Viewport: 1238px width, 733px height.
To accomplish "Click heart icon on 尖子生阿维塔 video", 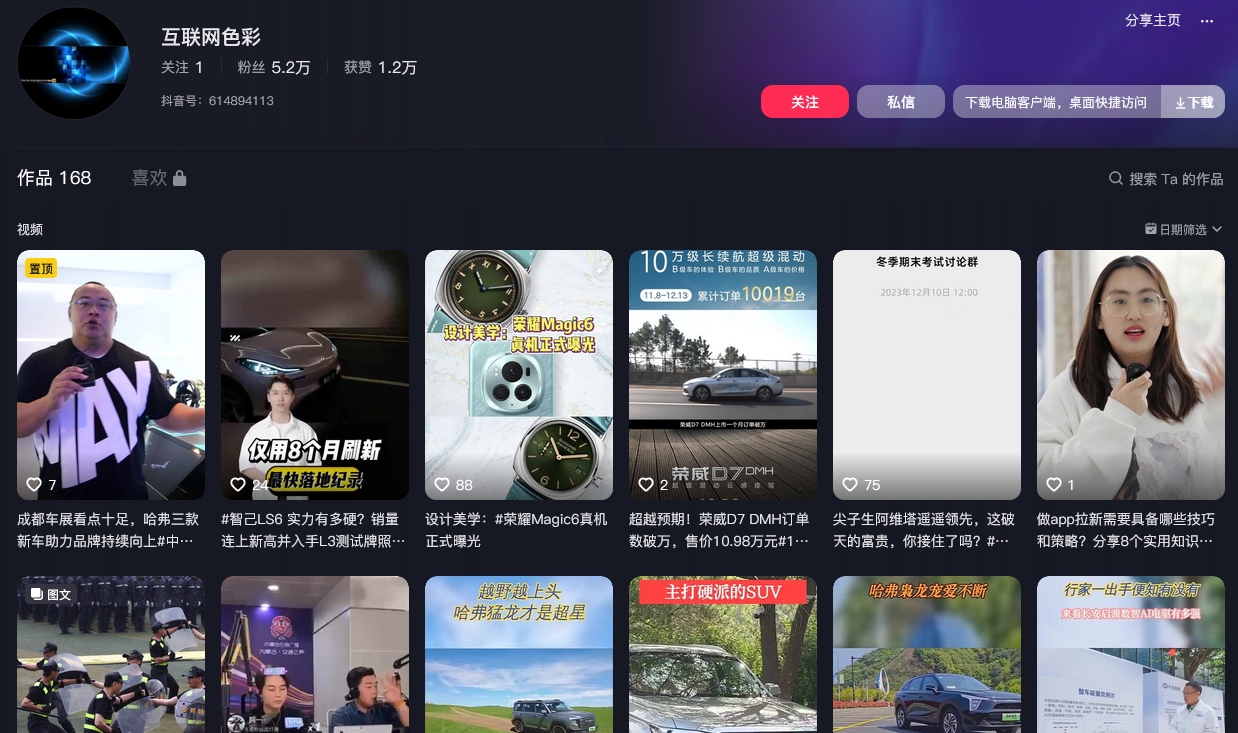I will click(850, 484).
